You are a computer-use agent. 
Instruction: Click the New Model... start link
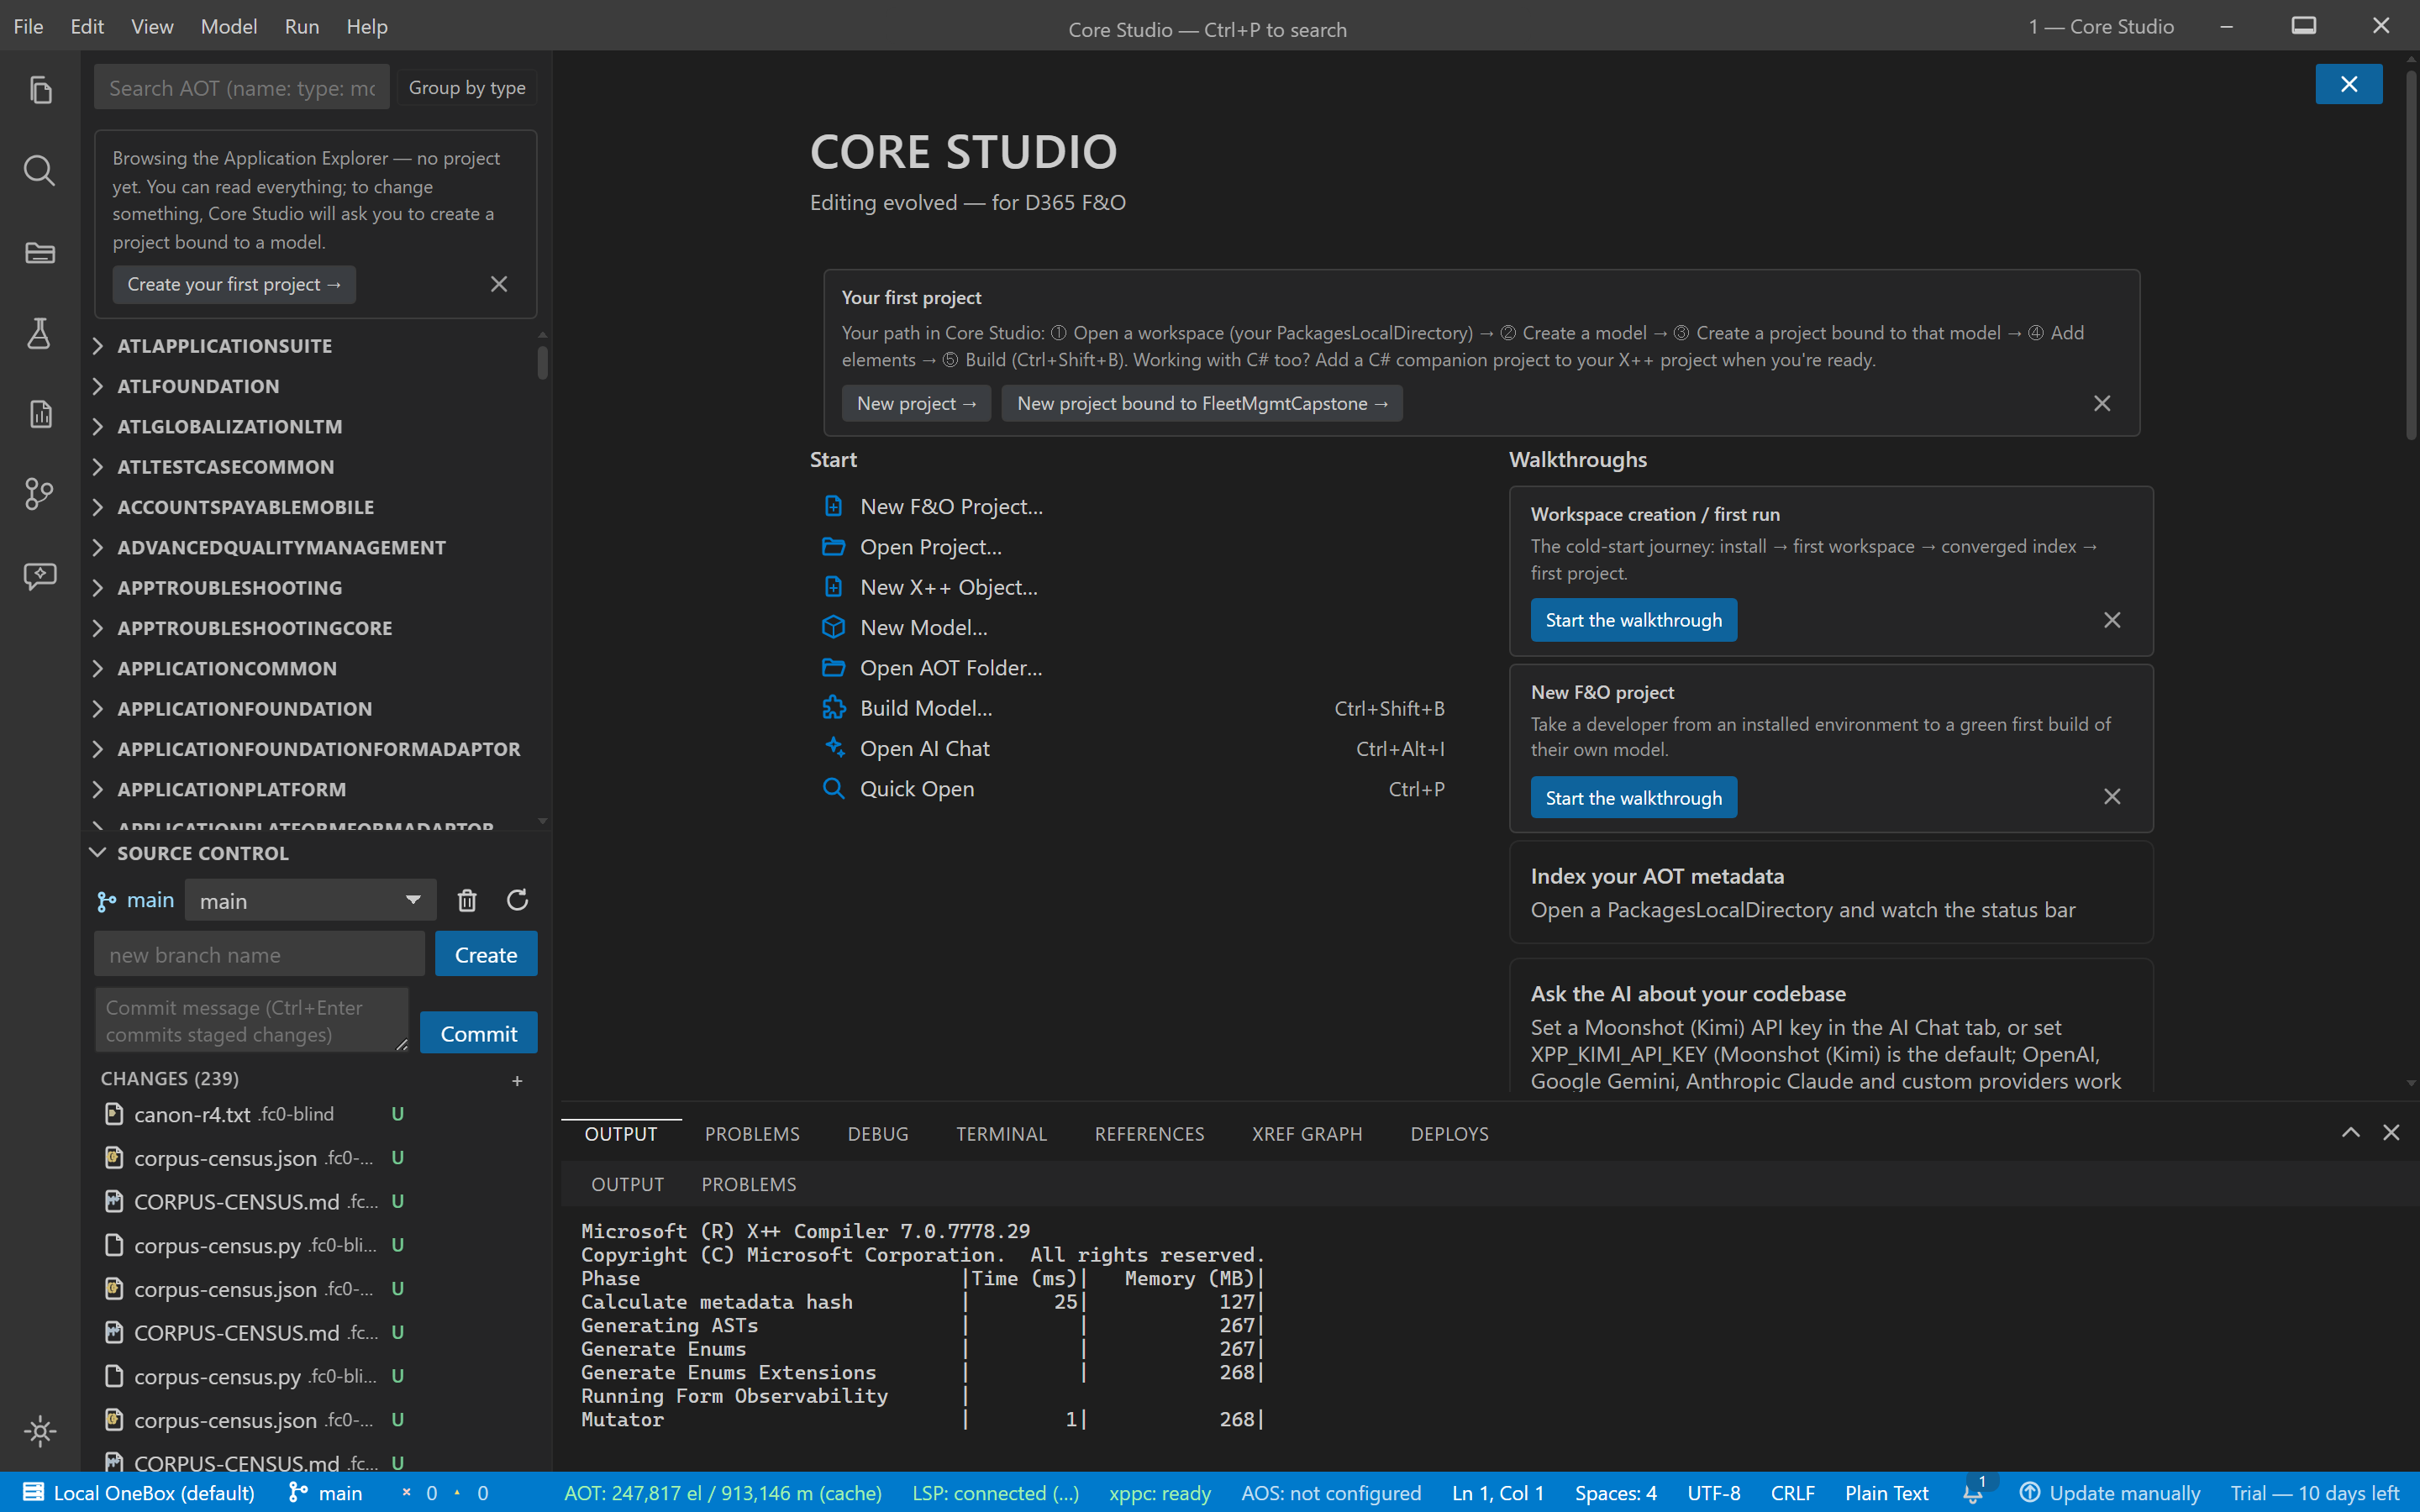tap(923, 627)
